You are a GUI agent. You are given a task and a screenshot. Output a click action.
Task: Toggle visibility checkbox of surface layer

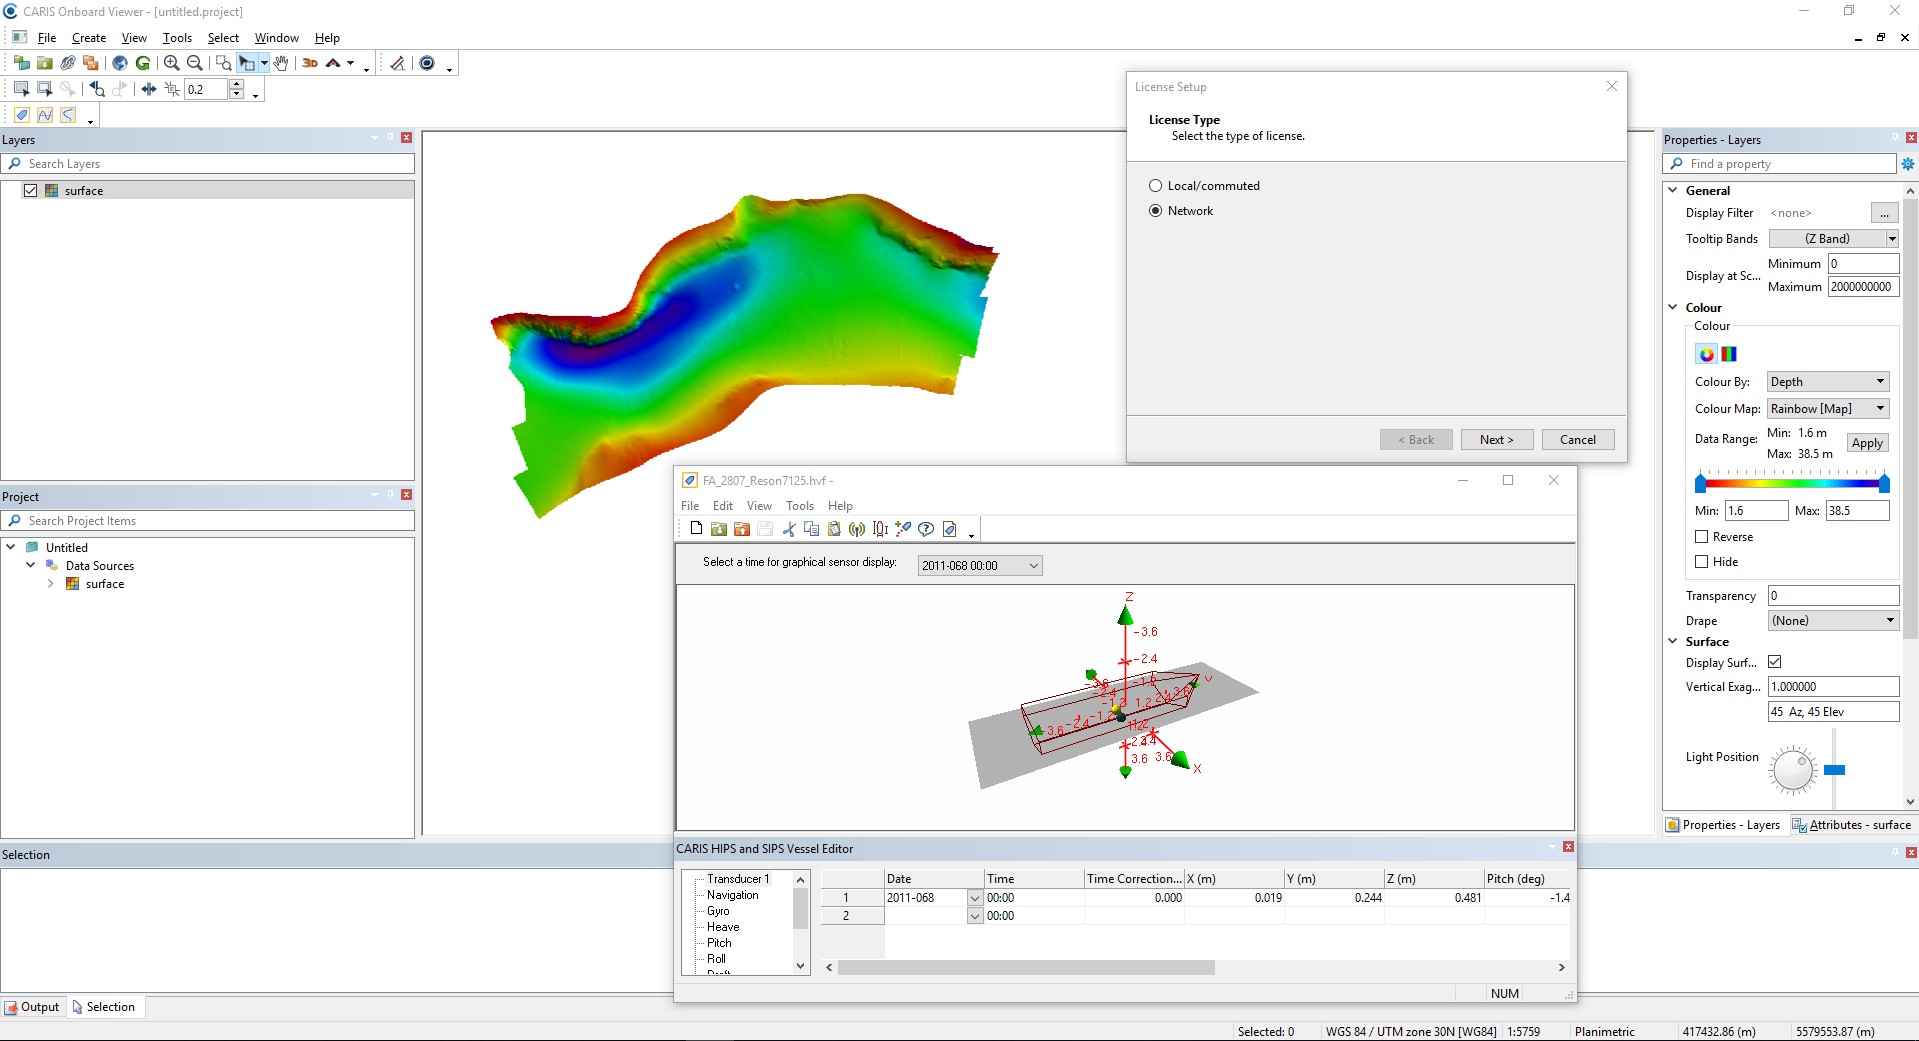click(30, 190)
